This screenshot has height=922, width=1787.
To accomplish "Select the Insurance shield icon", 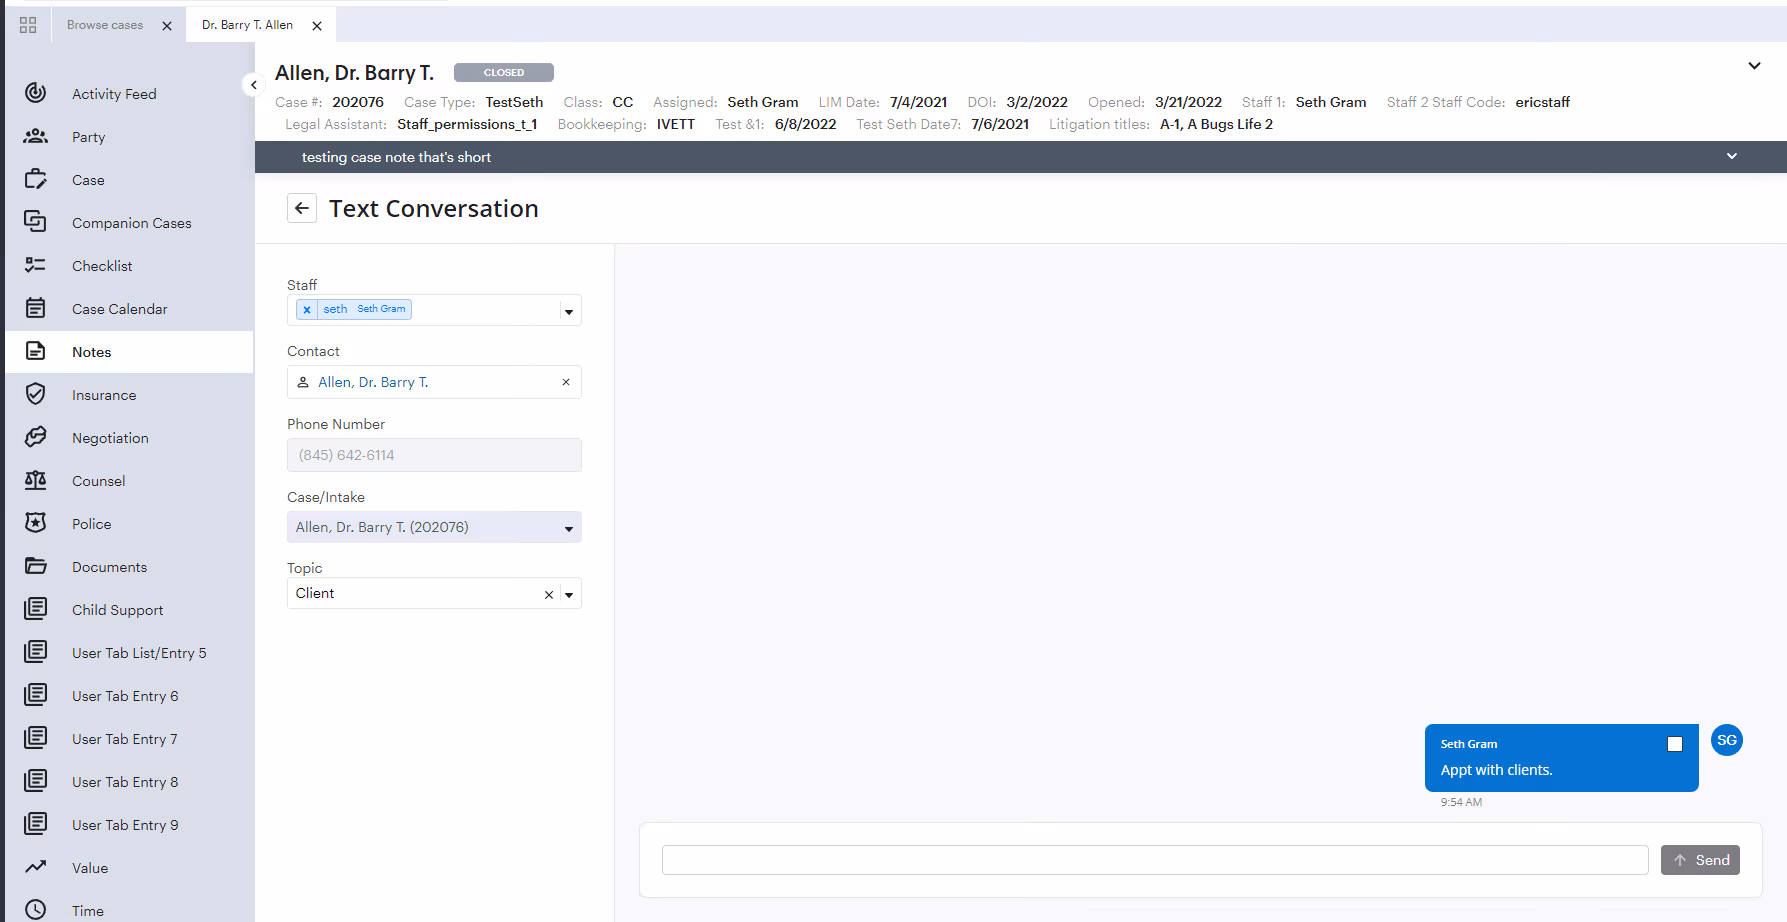I will [x=35, y=394].
